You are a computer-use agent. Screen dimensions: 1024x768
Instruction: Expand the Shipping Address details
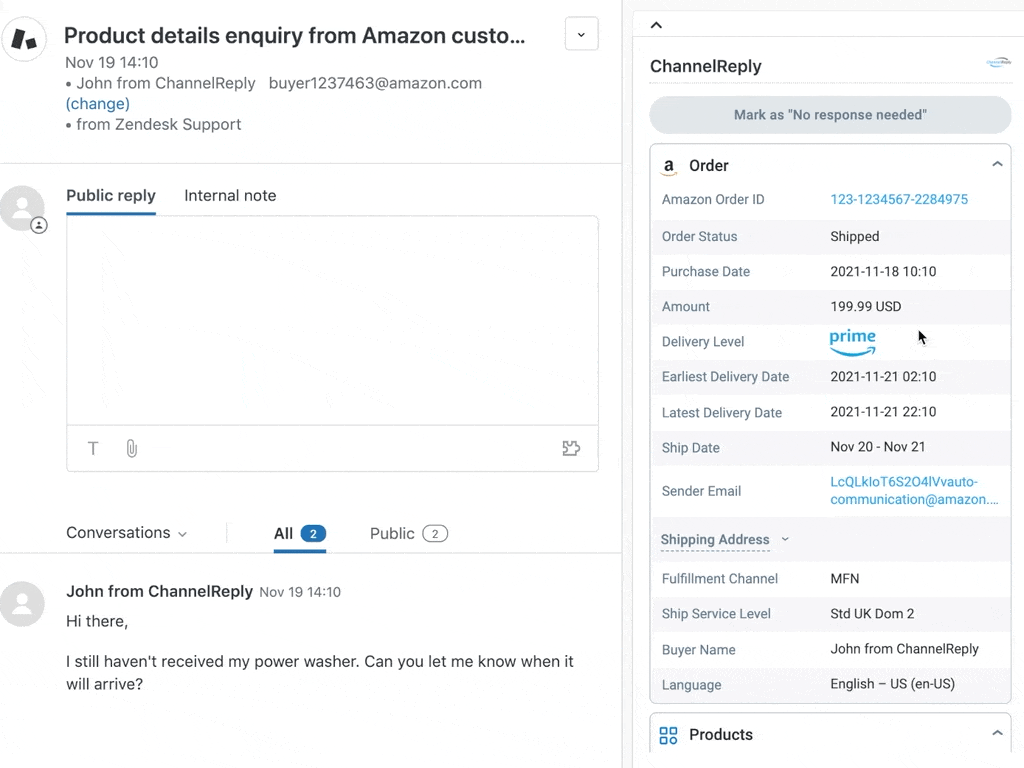pyautogui.click(x=725, y=539)
